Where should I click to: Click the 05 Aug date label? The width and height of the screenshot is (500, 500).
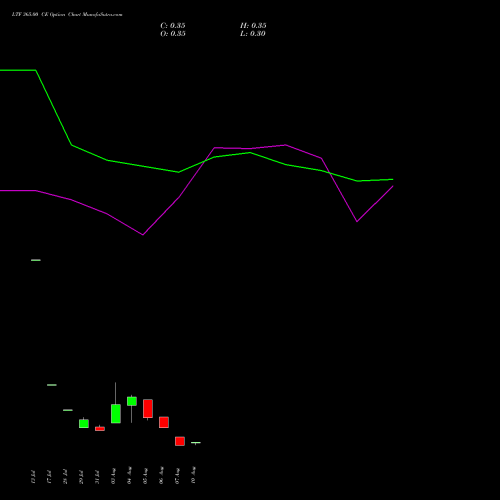(x=145, y=476)
